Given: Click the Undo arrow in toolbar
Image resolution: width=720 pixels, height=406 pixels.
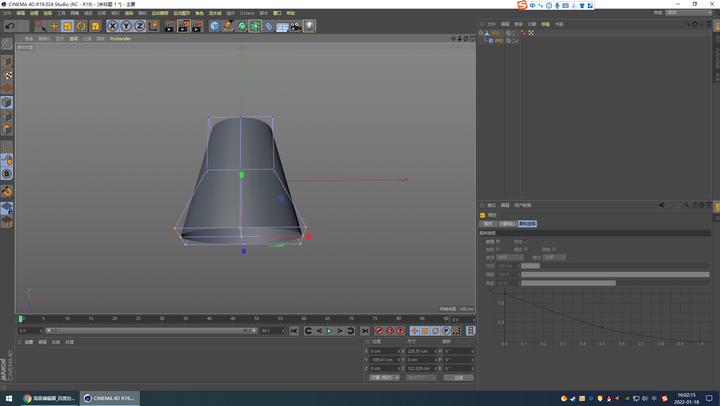Looking at the screenshot, I should [10, 26].
